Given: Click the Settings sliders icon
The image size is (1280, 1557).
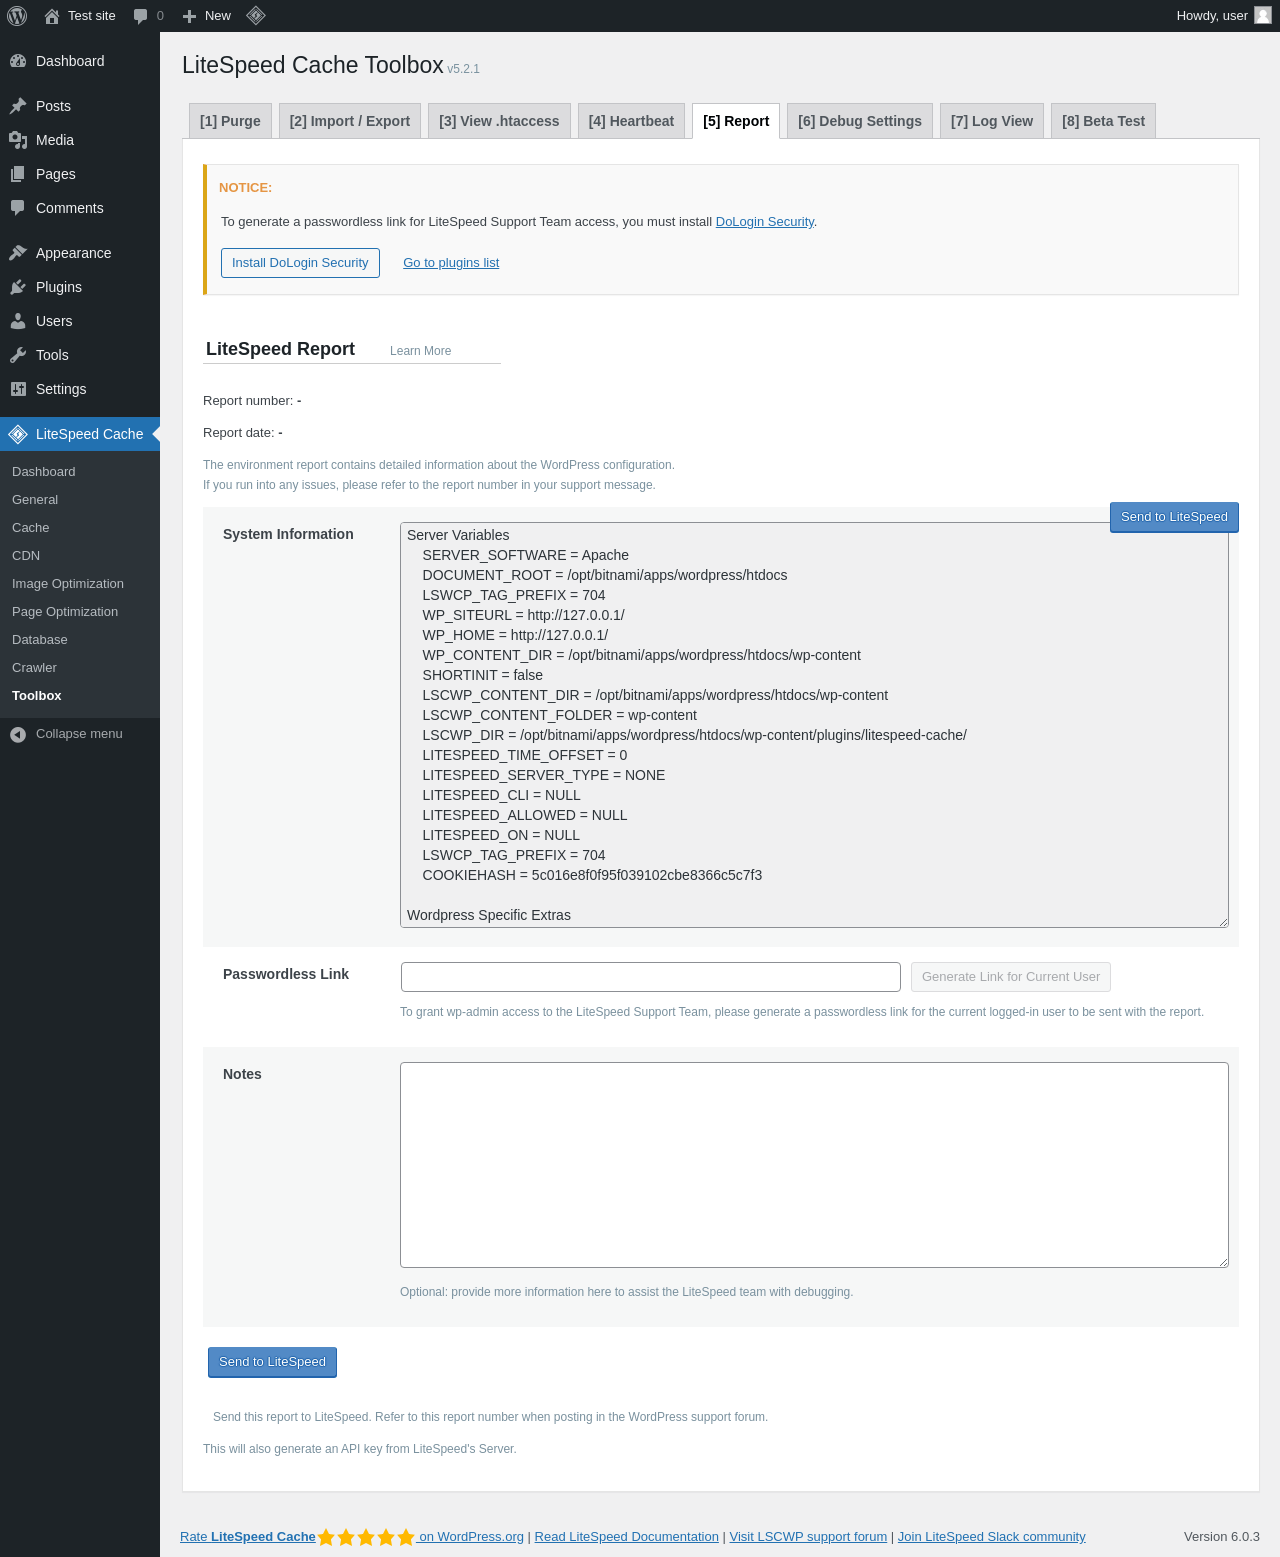Looking at the screenshot, I should 18,389.
